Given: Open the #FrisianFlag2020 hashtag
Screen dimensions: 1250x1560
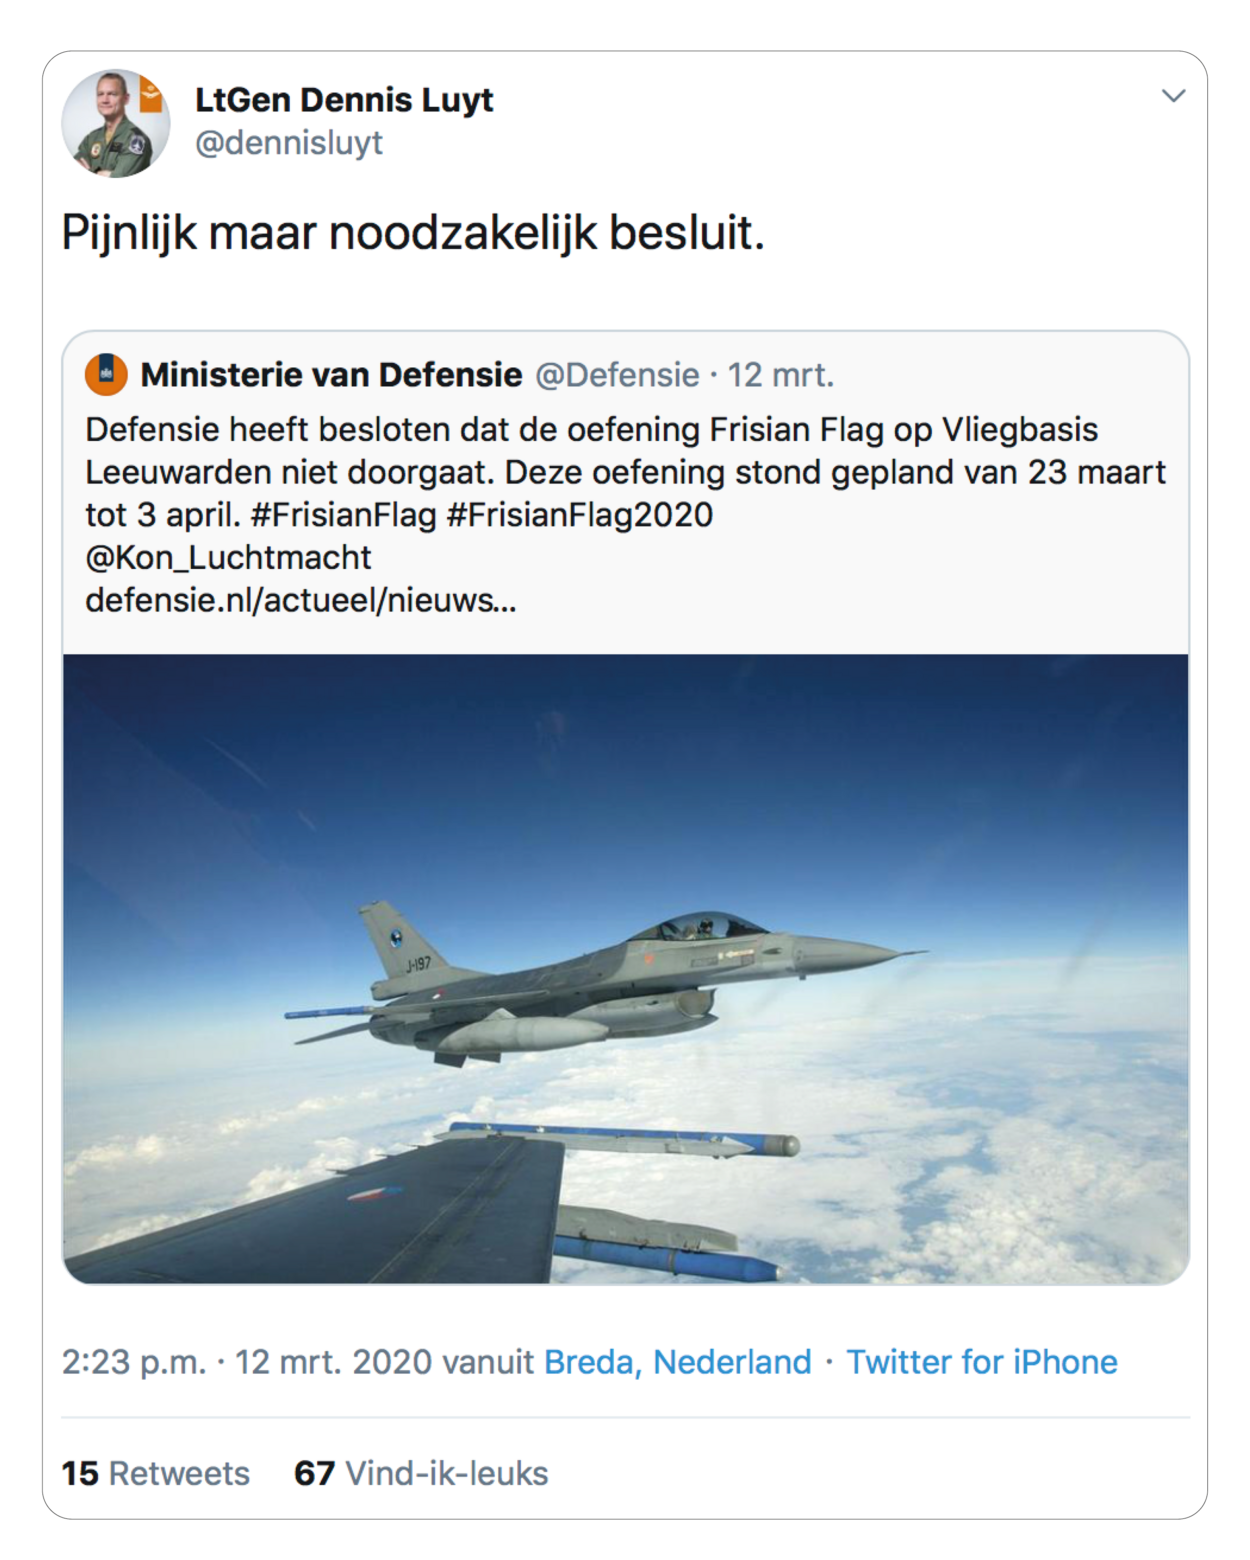Looking at the screenshot, I should 579,515.
